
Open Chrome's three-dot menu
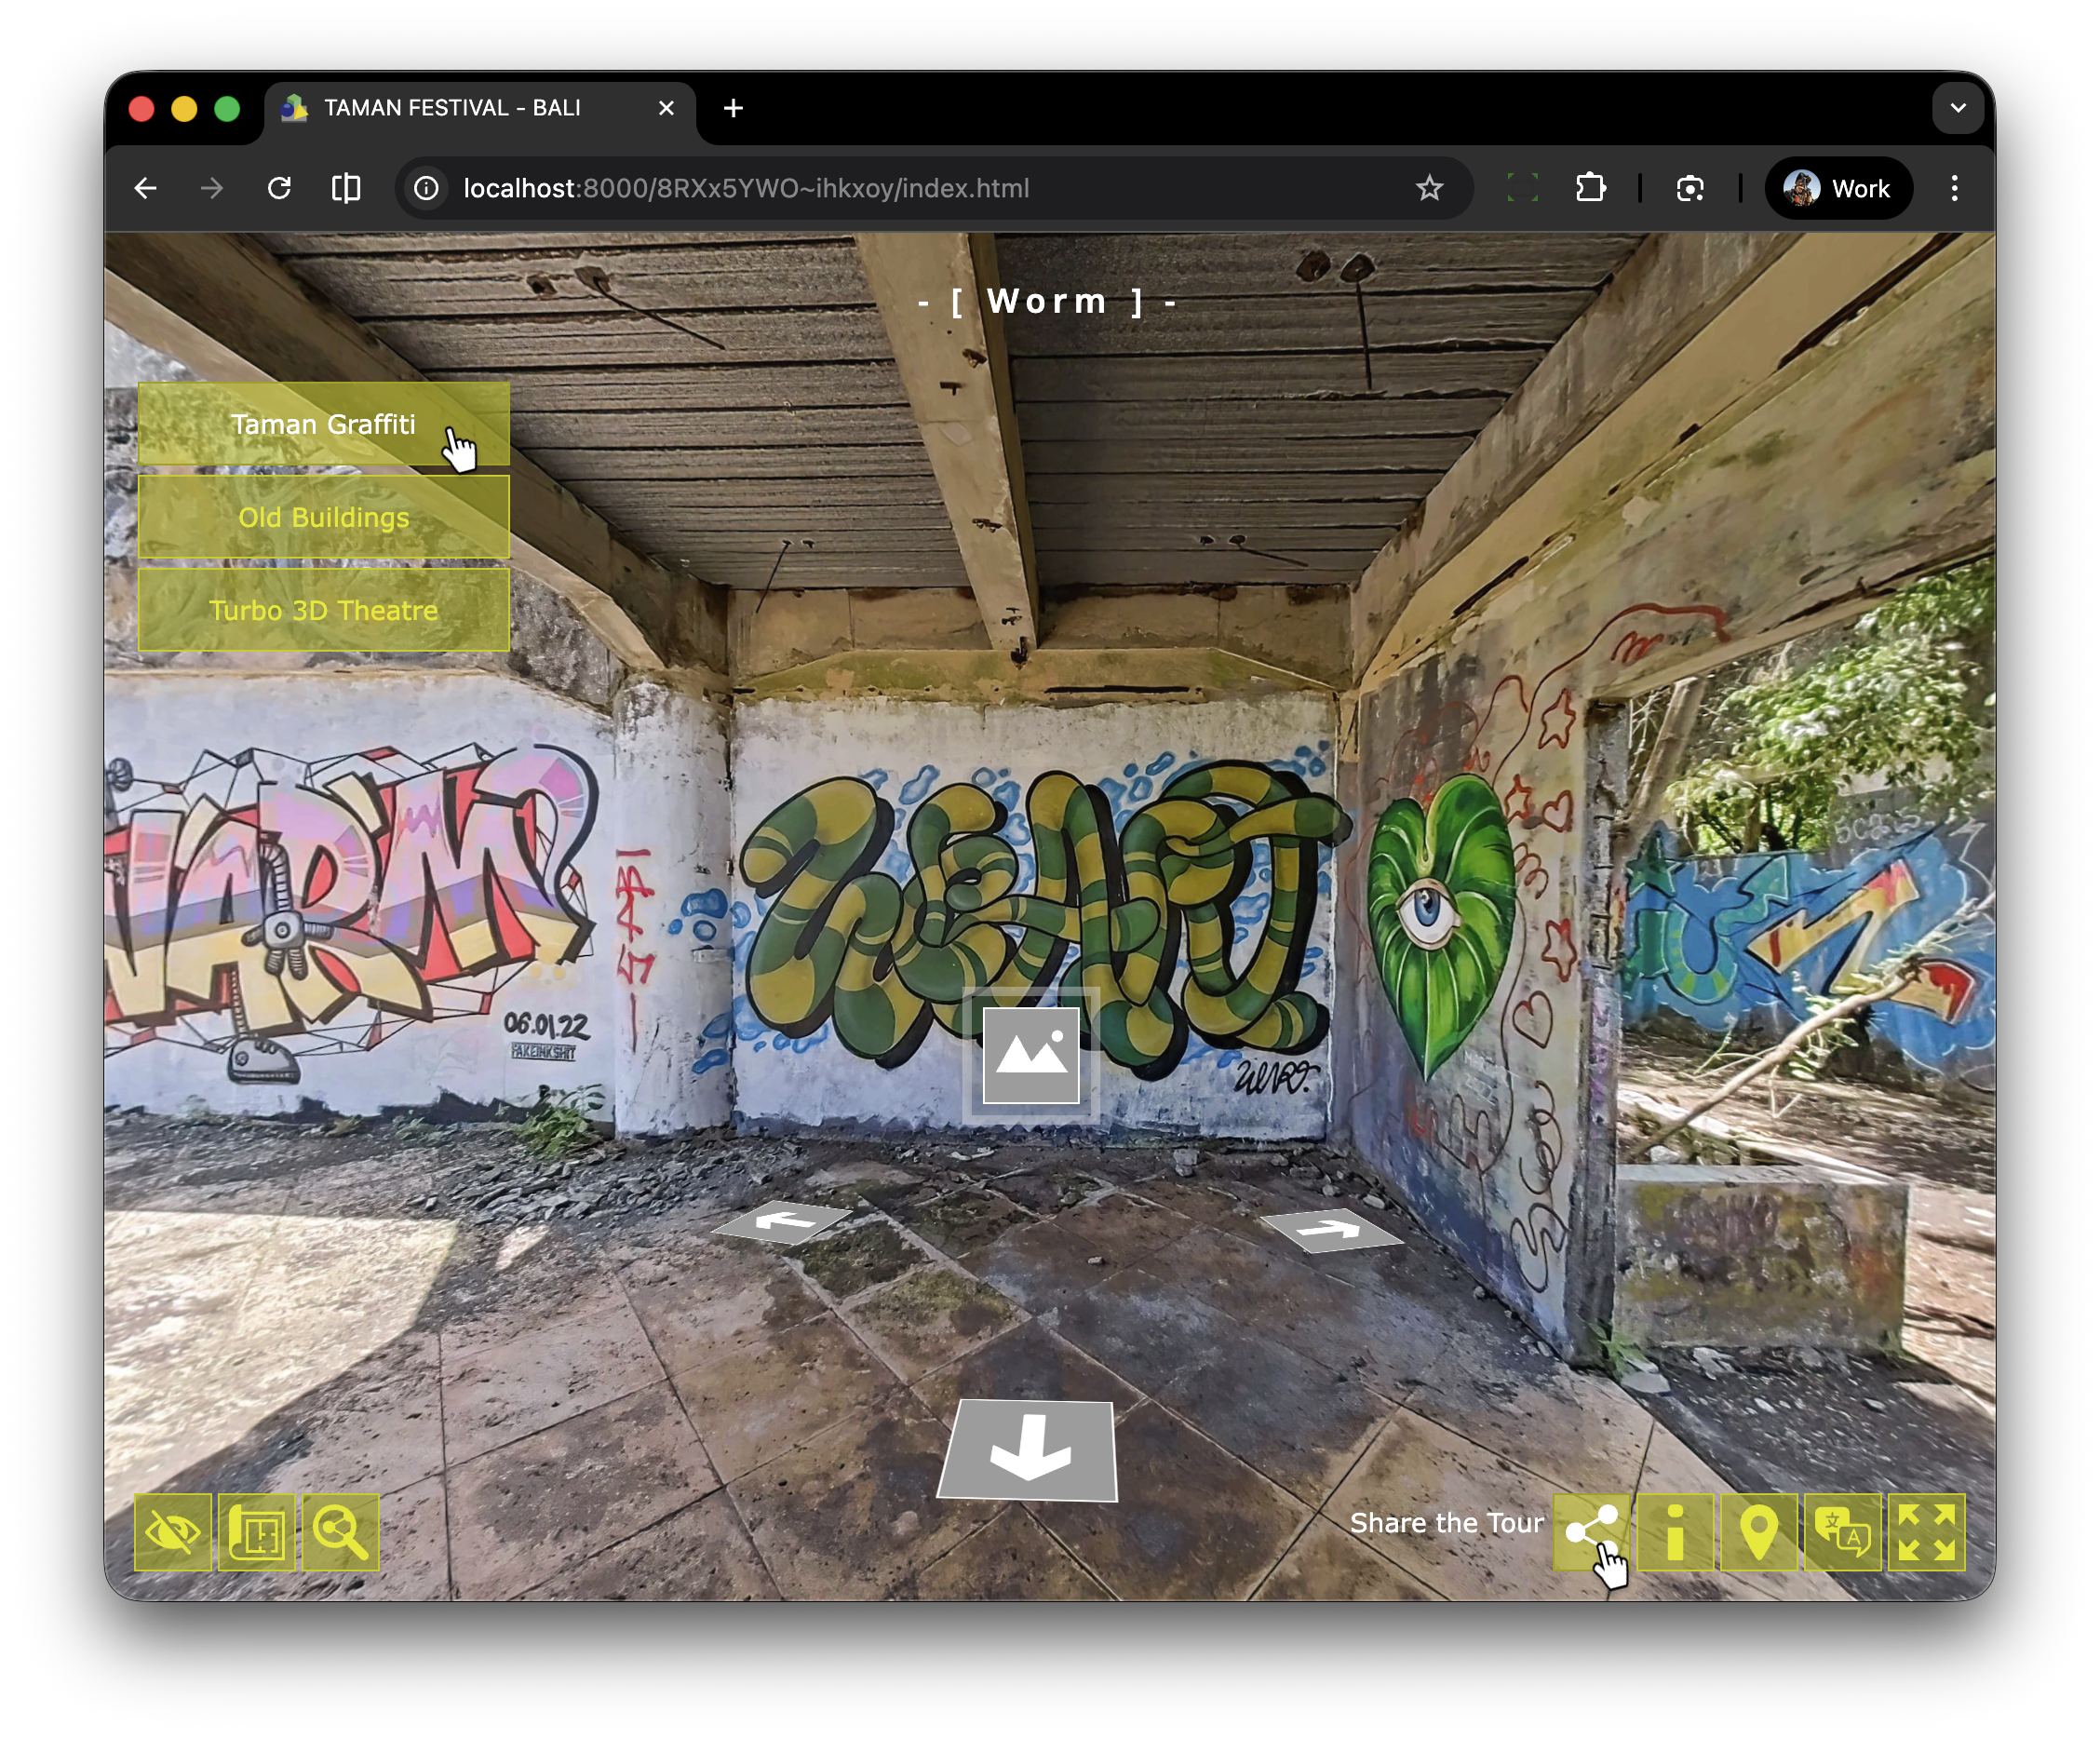[x=1954, y=188]
